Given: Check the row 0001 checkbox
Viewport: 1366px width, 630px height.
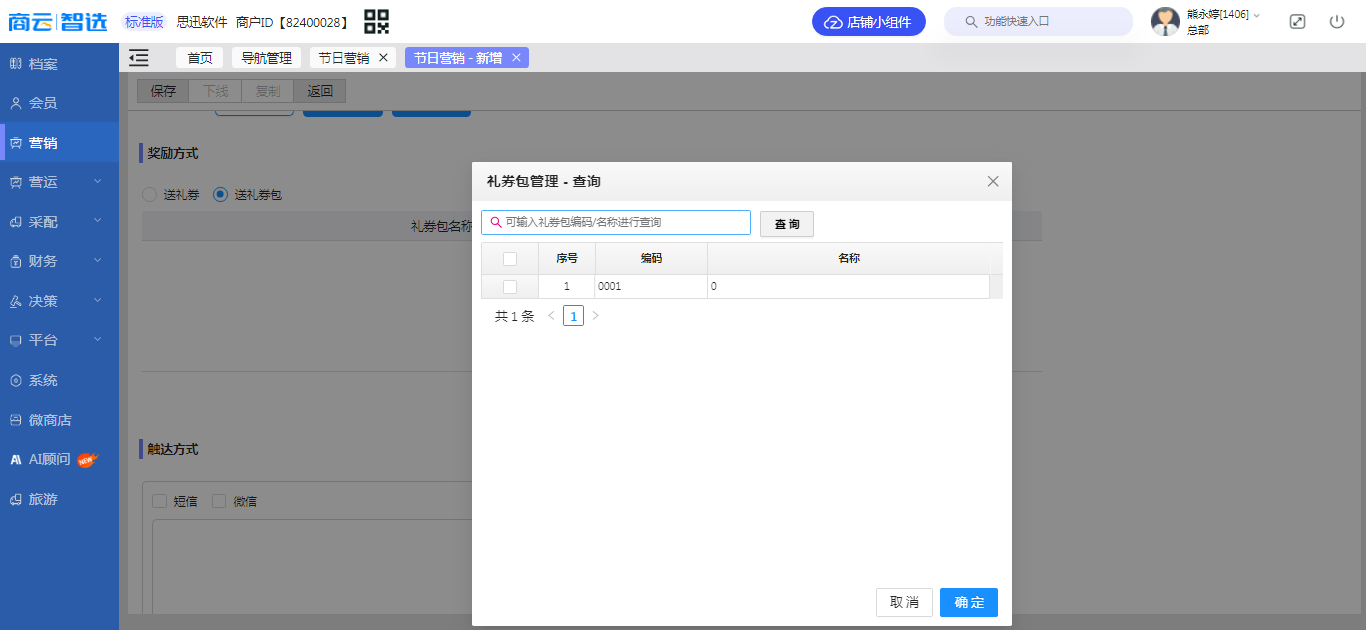Looking at the screenshot, I should [x=510, y=287].
